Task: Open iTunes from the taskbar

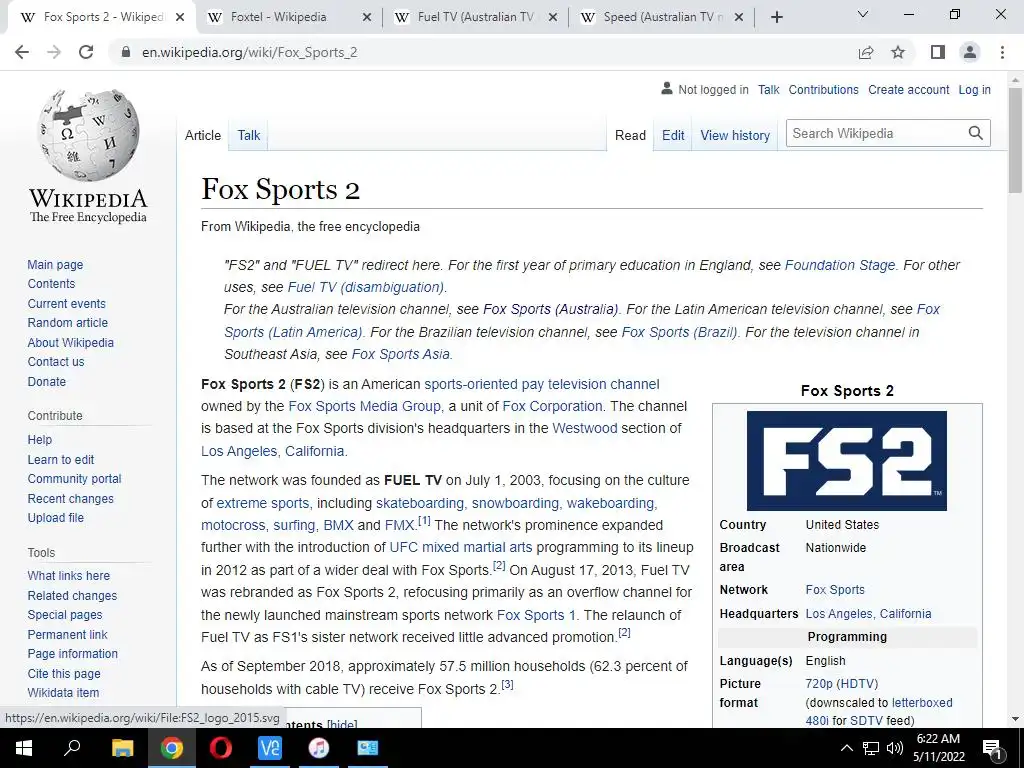Action: (x=319, y=748)
